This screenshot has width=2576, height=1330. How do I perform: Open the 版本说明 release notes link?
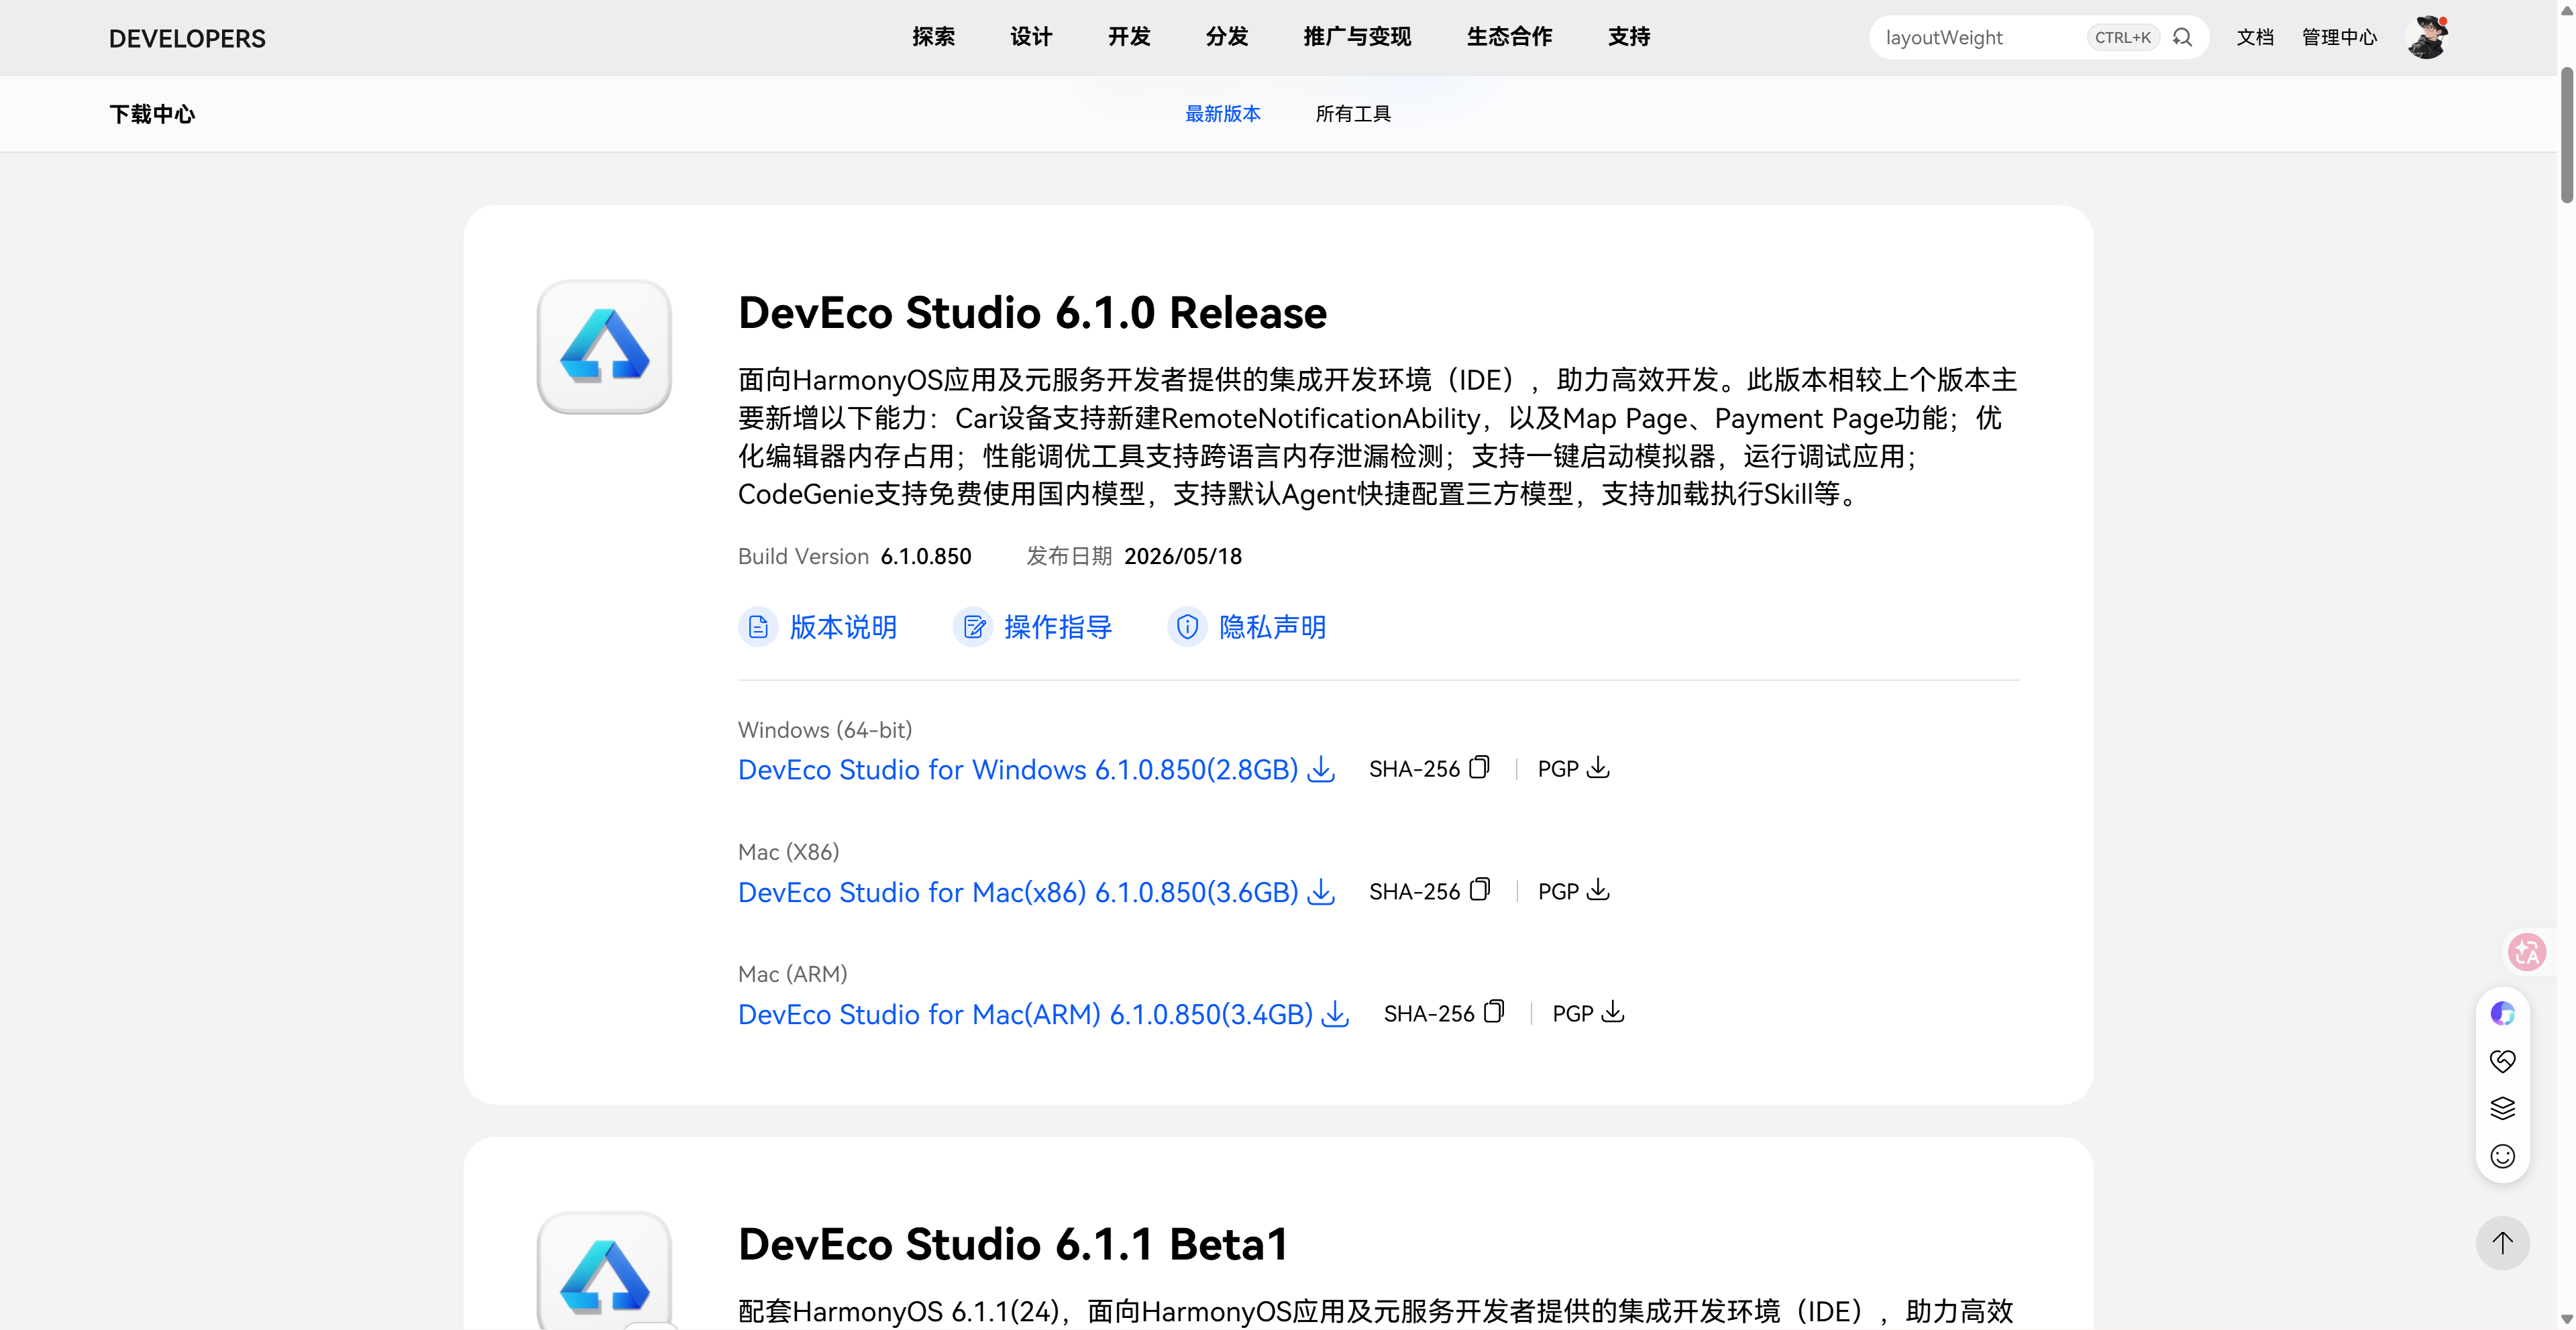(843, 627)
